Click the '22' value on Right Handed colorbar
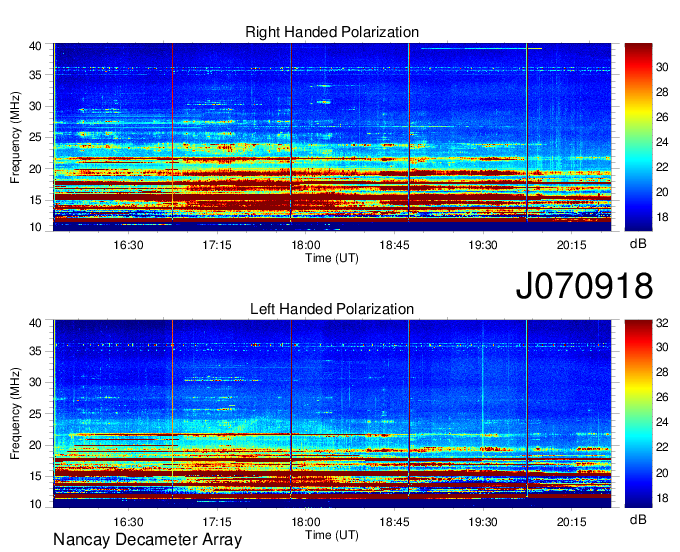 coord(662,167)
